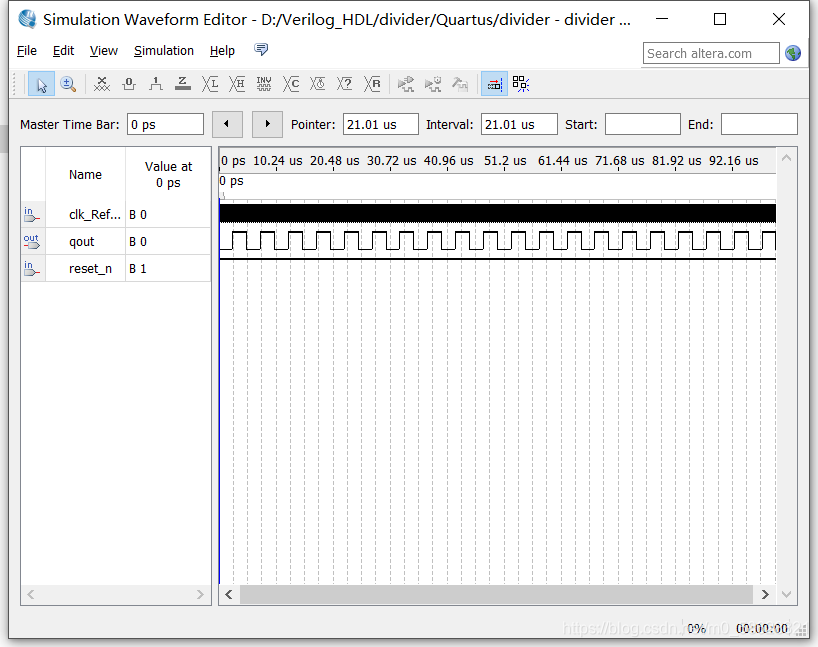Image resolution: width=818 pixels, height=647 pixels.
Task: Select the qout signal row
Action: pyautogui.click(x=116, y=242)
